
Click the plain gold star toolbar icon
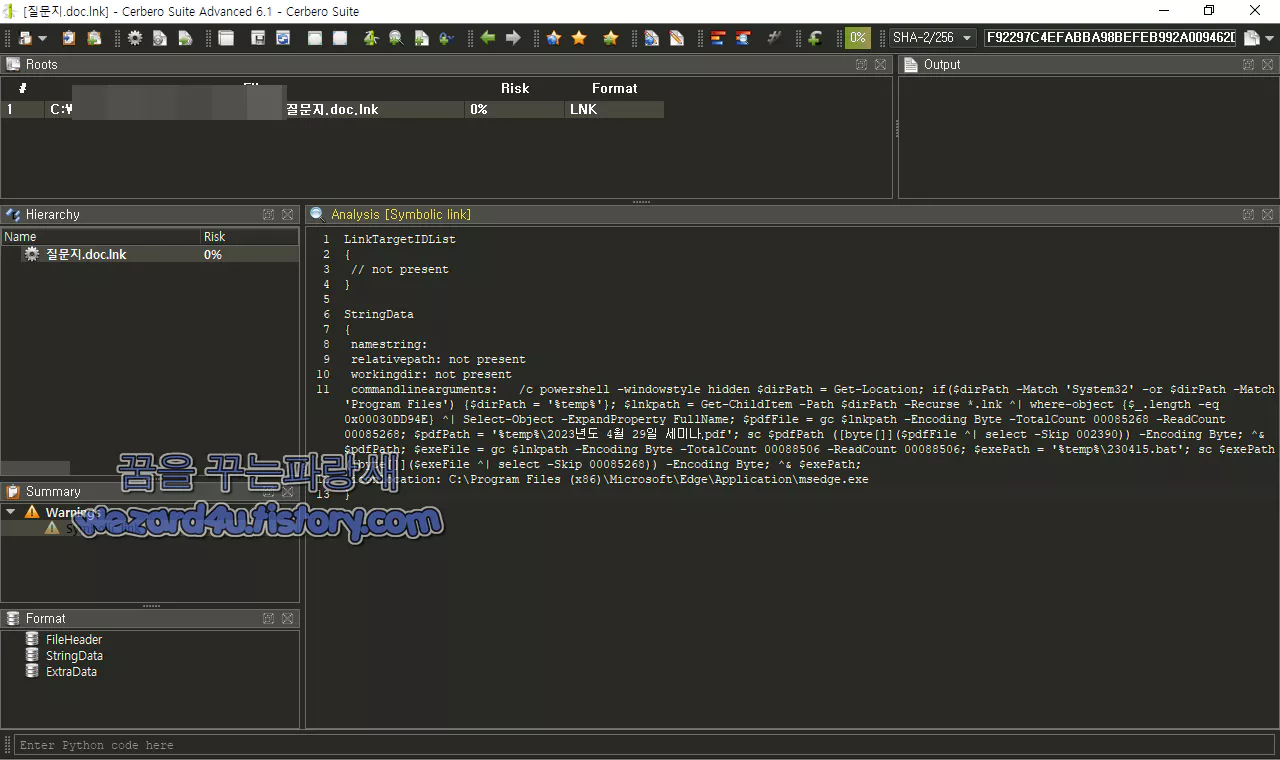(x=579, y=38)
